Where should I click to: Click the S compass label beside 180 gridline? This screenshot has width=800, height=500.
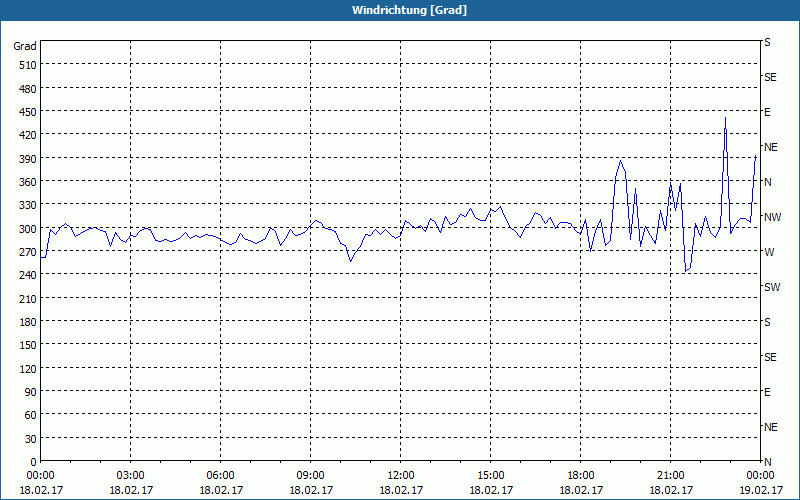point(767,322)
